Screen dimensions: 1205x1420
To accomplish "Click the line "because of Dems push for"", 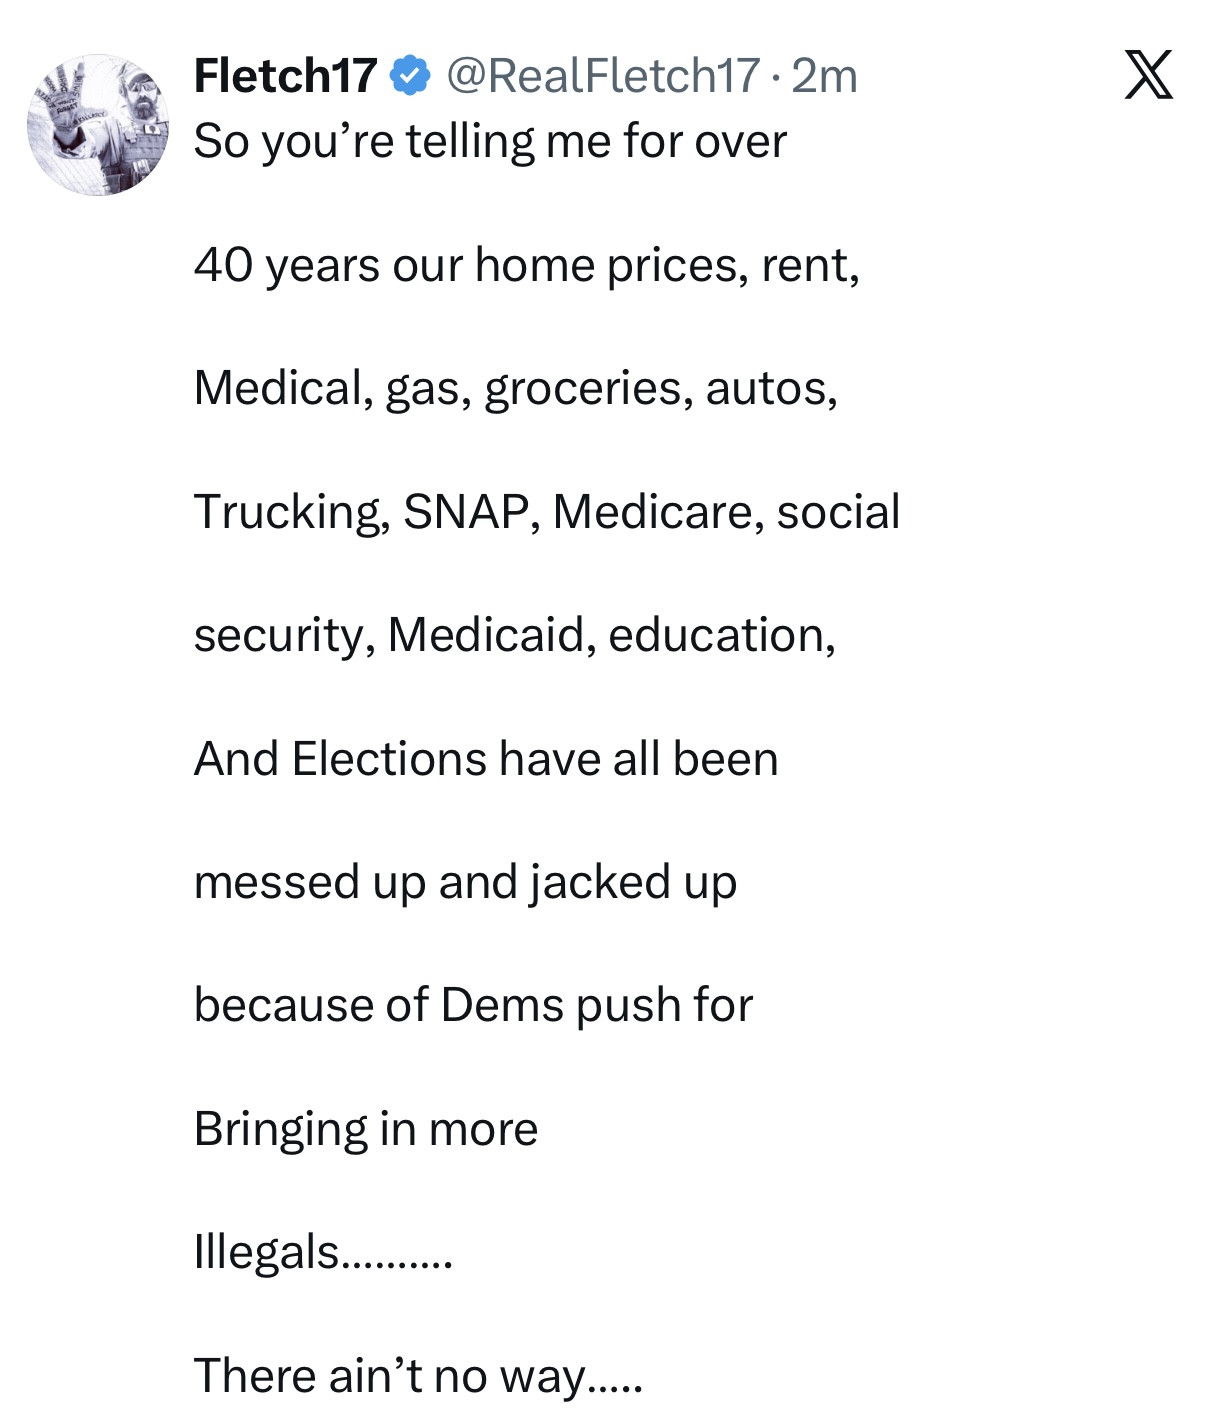I will click(473, 1005).
